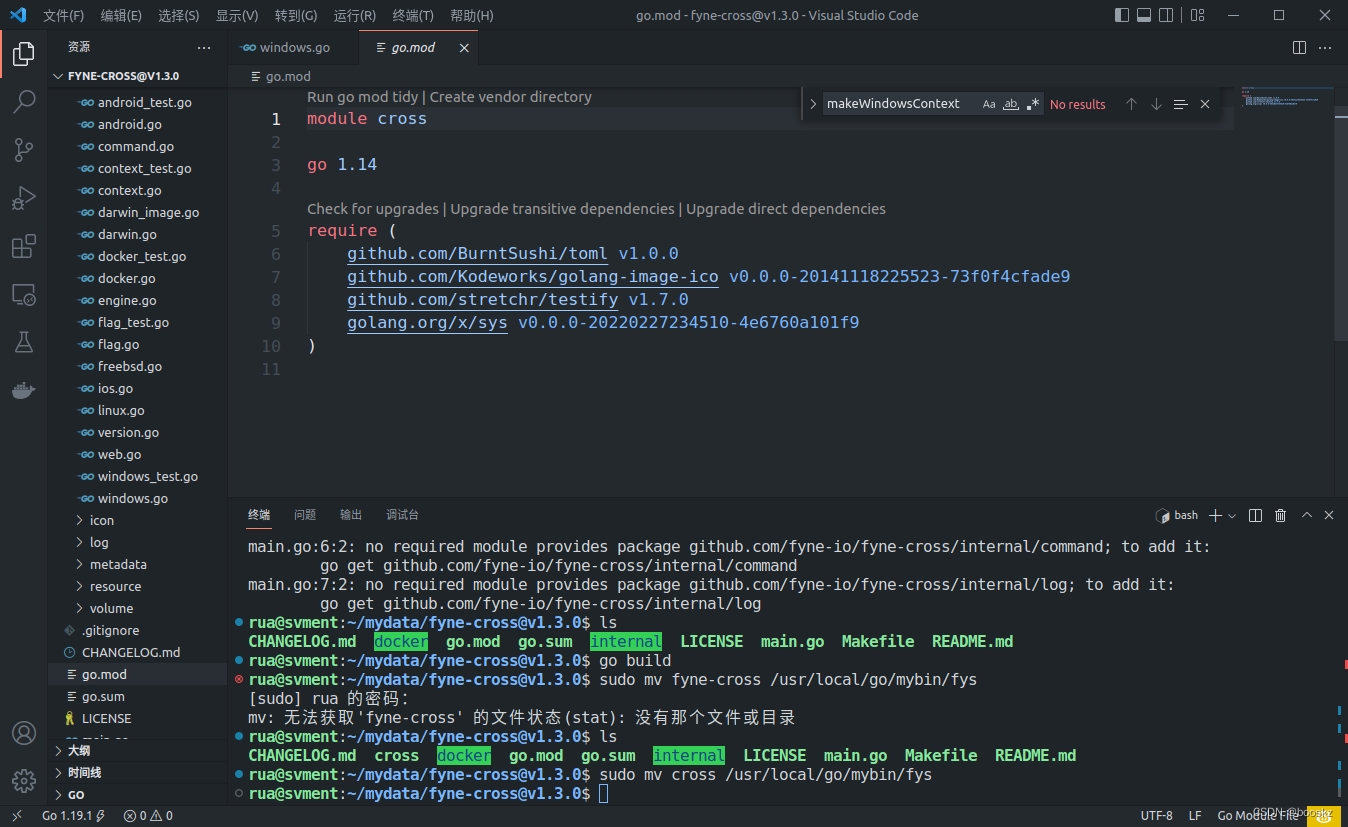Split the terminal panel
Image resolution: width=1348 pixels, height=827 pixels.
click(1256, 515)
